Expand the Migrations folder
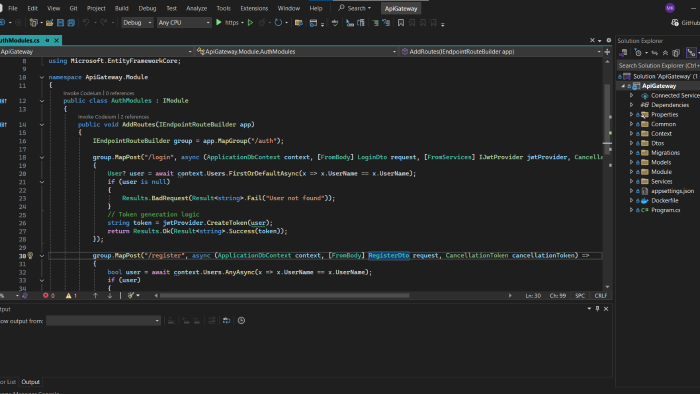The height and width of the screenshot is (394, 700). pyautogui.click(x=631, y=153)
